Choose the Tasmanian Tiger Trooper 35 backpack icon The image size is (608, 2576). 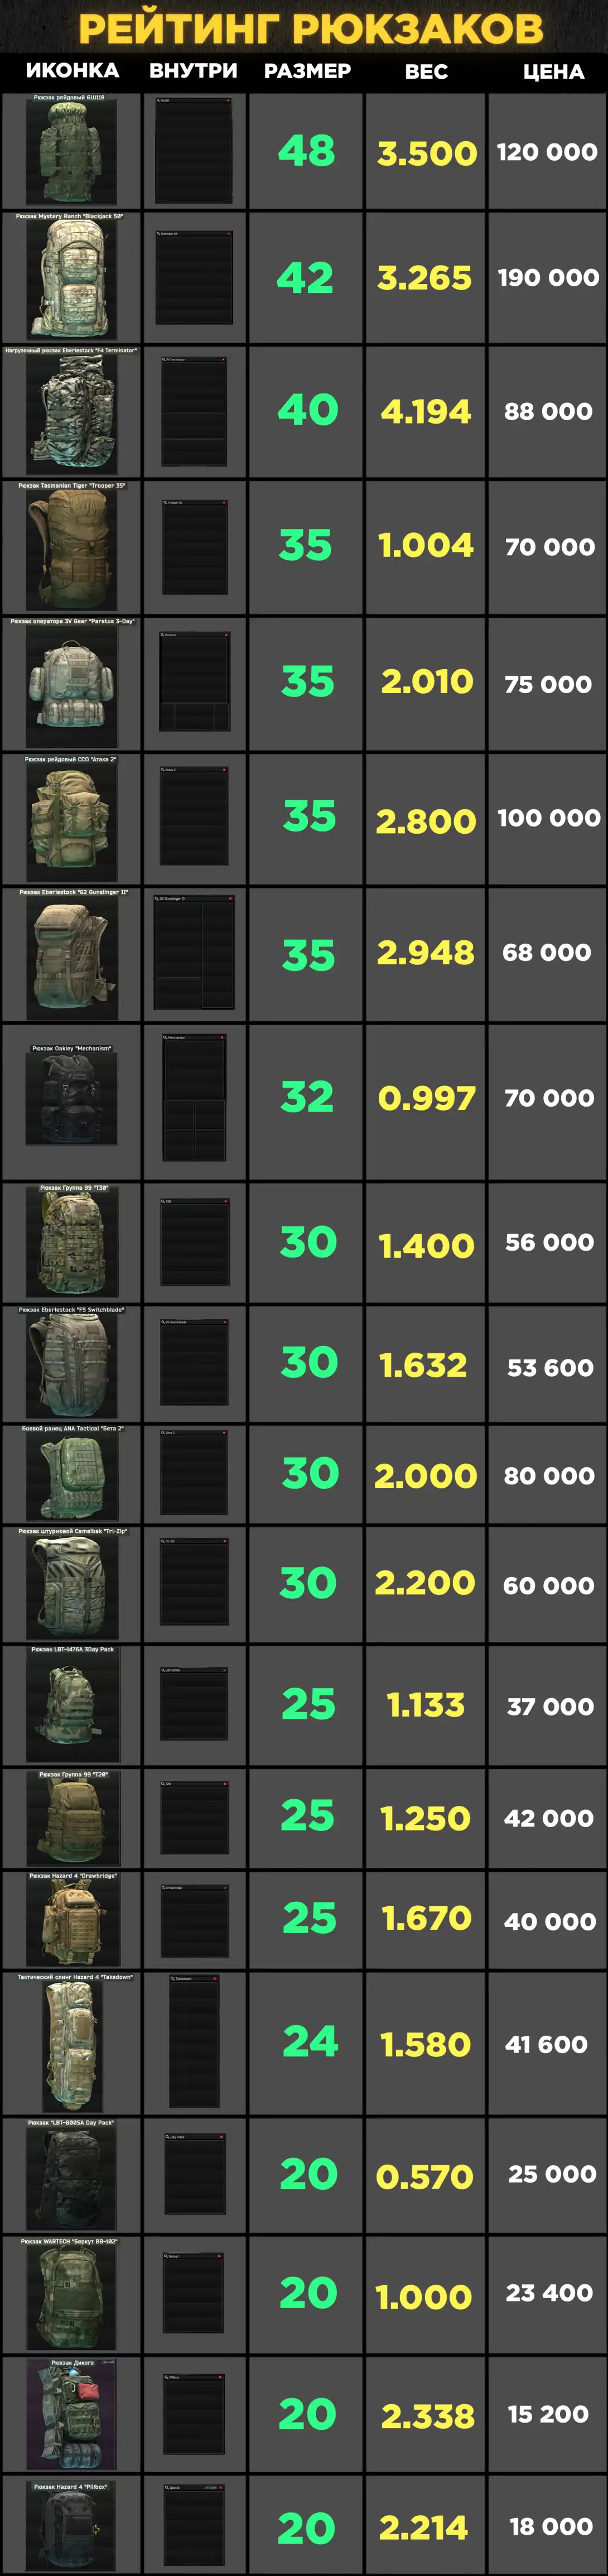pos(72,549)
